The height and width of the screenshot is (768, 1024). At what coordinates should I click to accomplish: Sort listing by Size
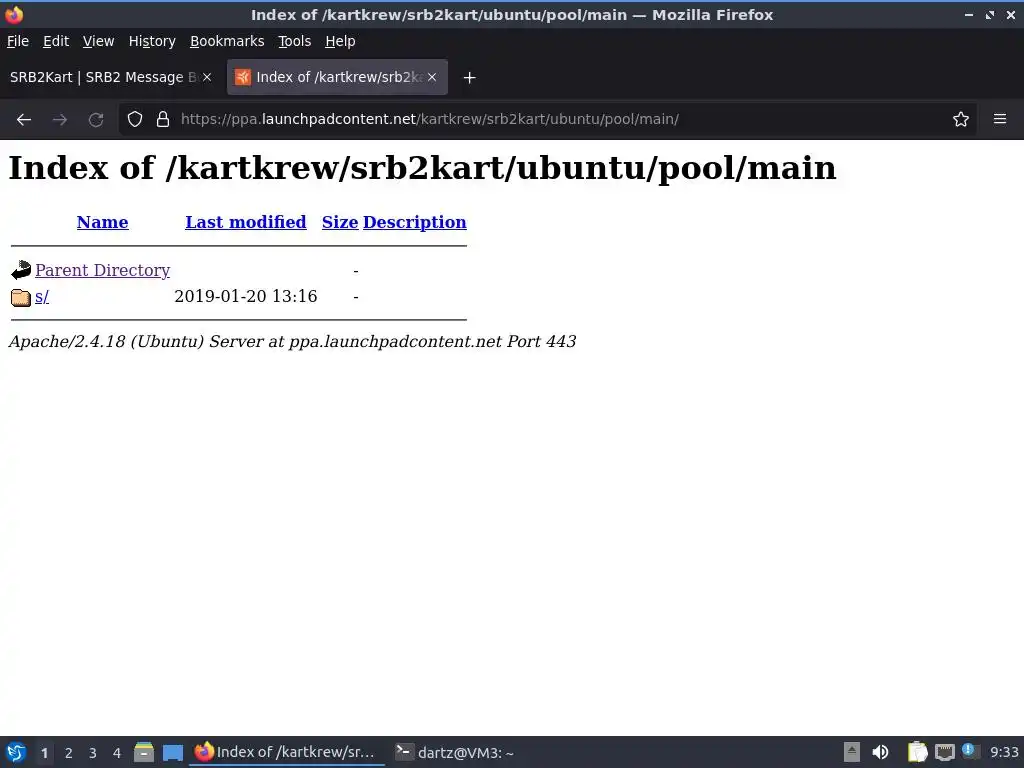(340, 222)
